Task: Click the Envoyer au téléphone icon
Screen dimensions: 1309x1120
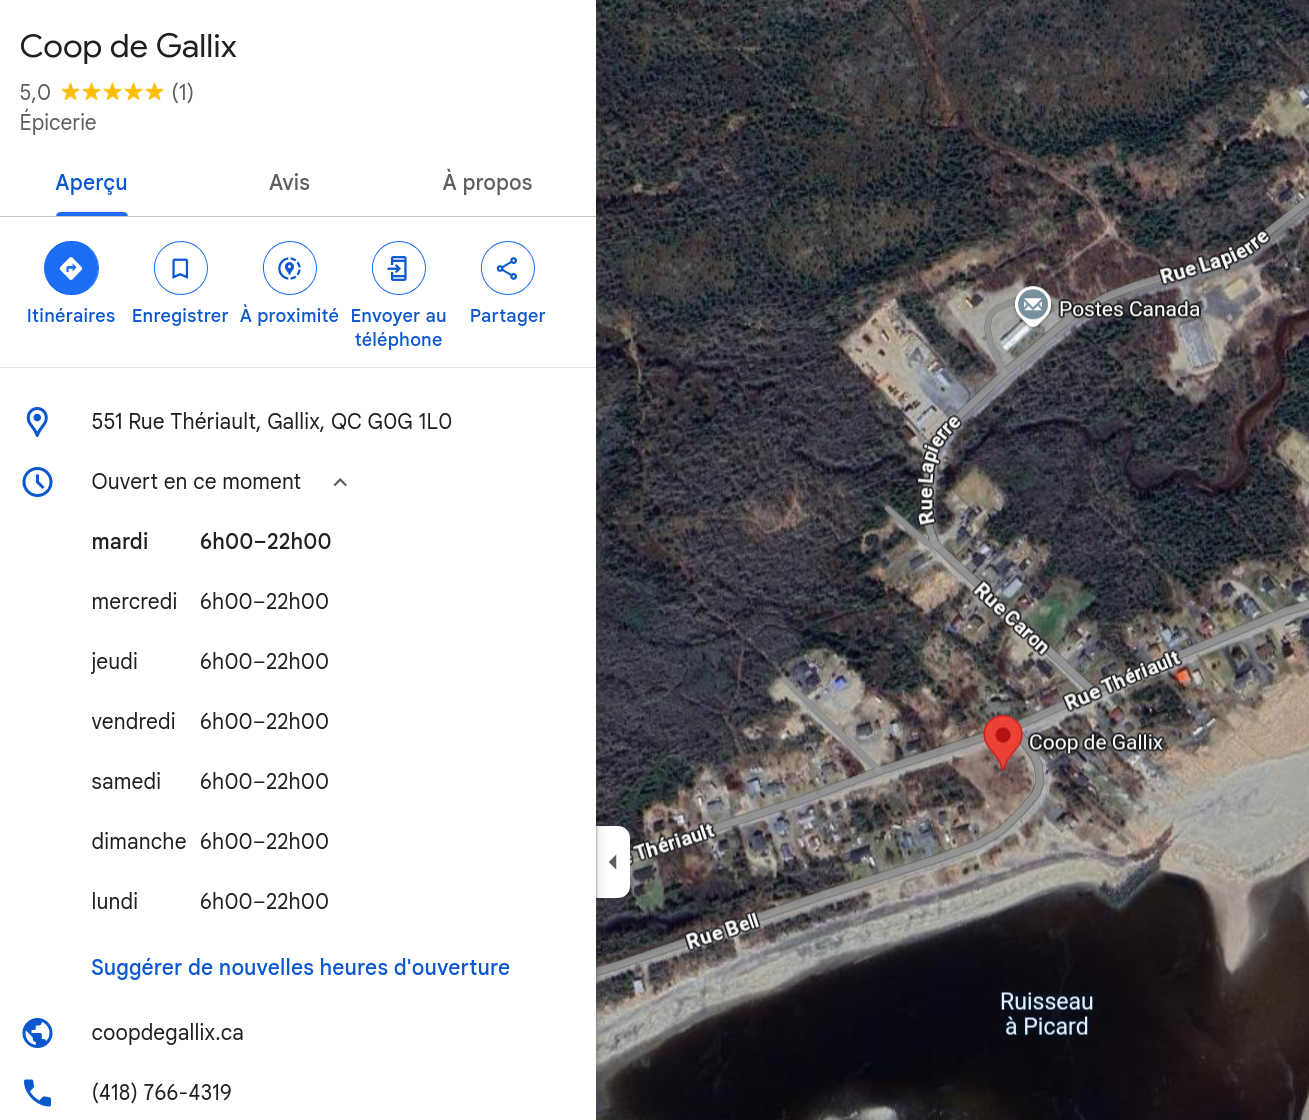Action: click(398, 268)
